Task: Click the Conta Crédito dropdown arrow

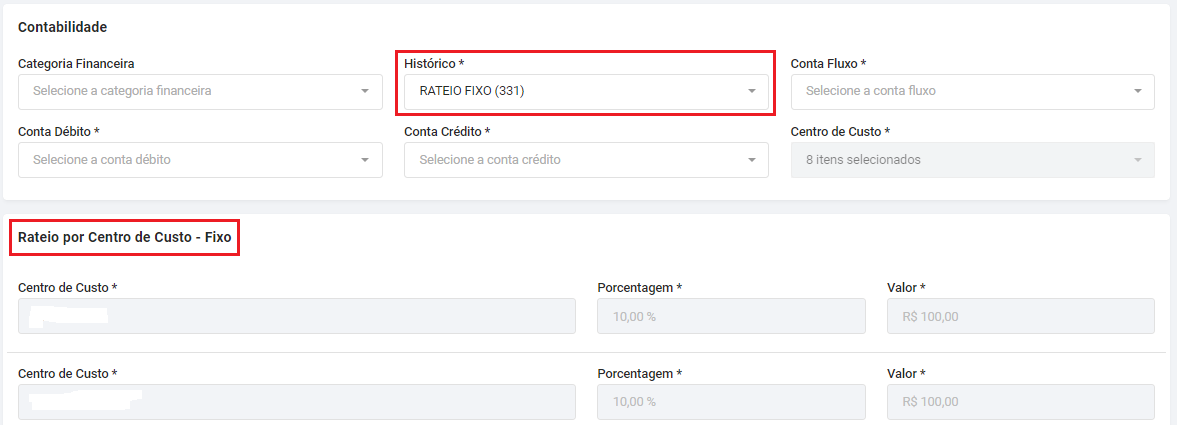Action: [x=751, y=160]
